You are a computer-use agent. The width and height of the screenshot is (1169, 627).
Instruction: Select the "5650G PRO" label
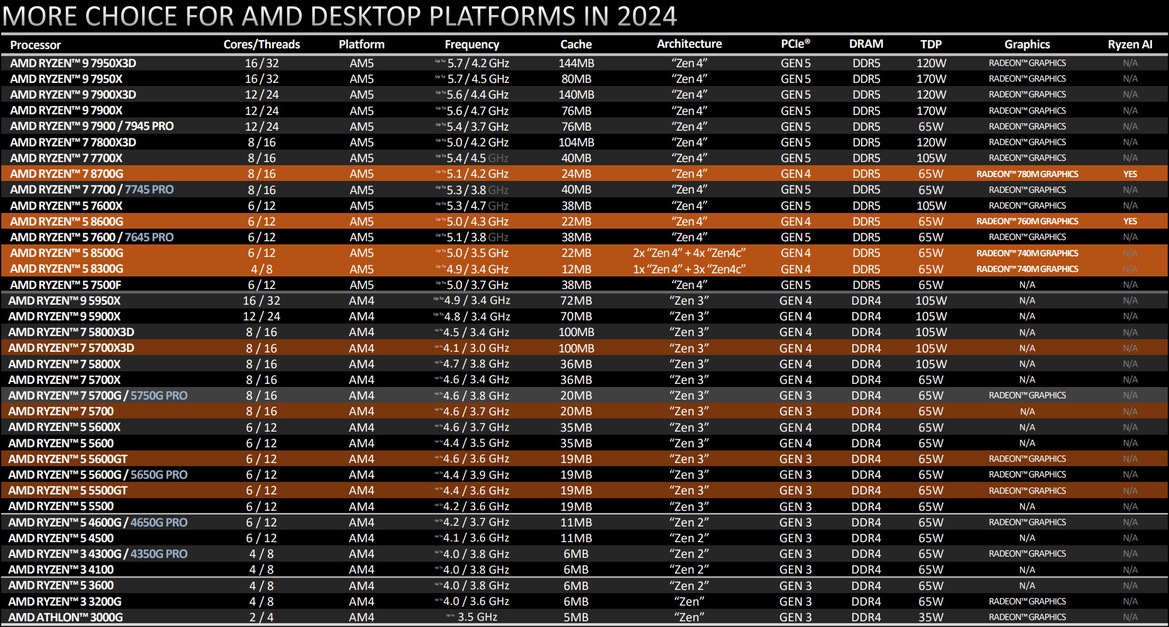(159, 475)
